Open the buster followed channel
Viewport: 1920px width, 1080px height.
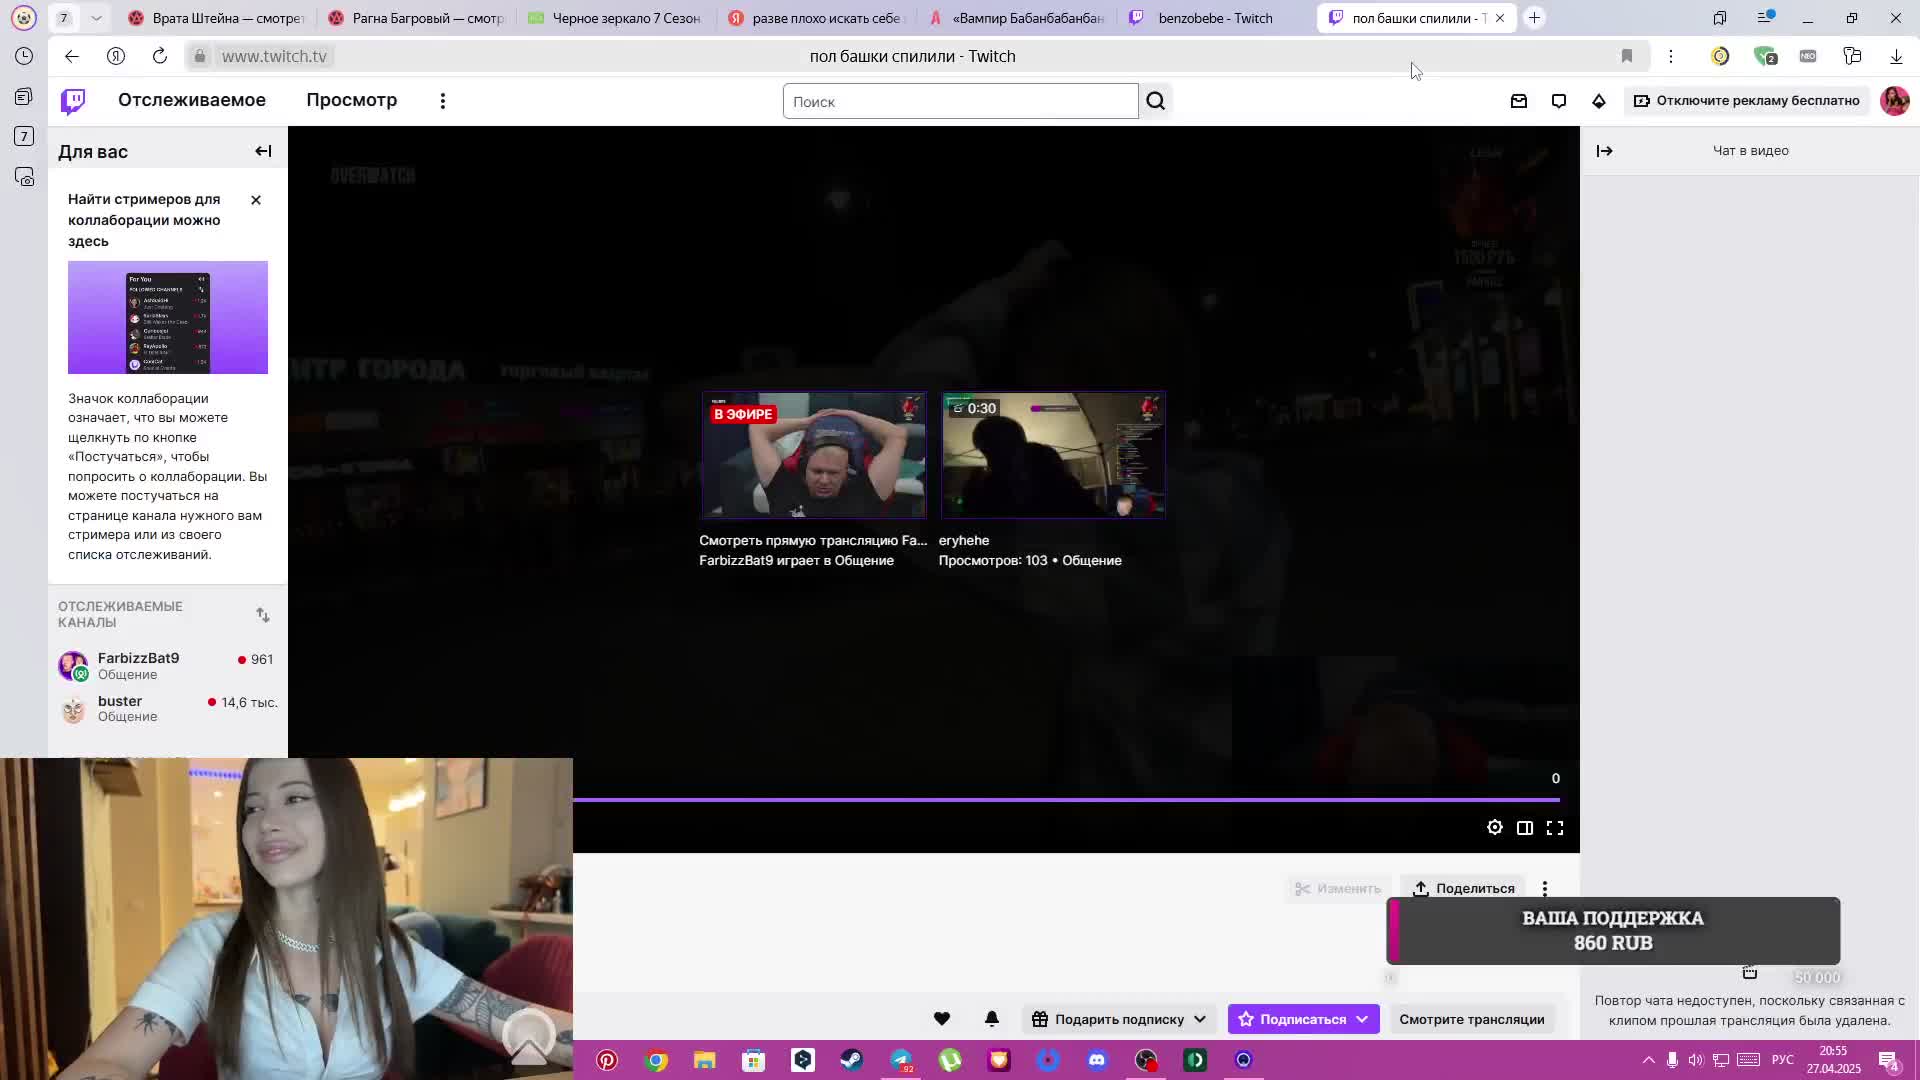pos(167,709)
